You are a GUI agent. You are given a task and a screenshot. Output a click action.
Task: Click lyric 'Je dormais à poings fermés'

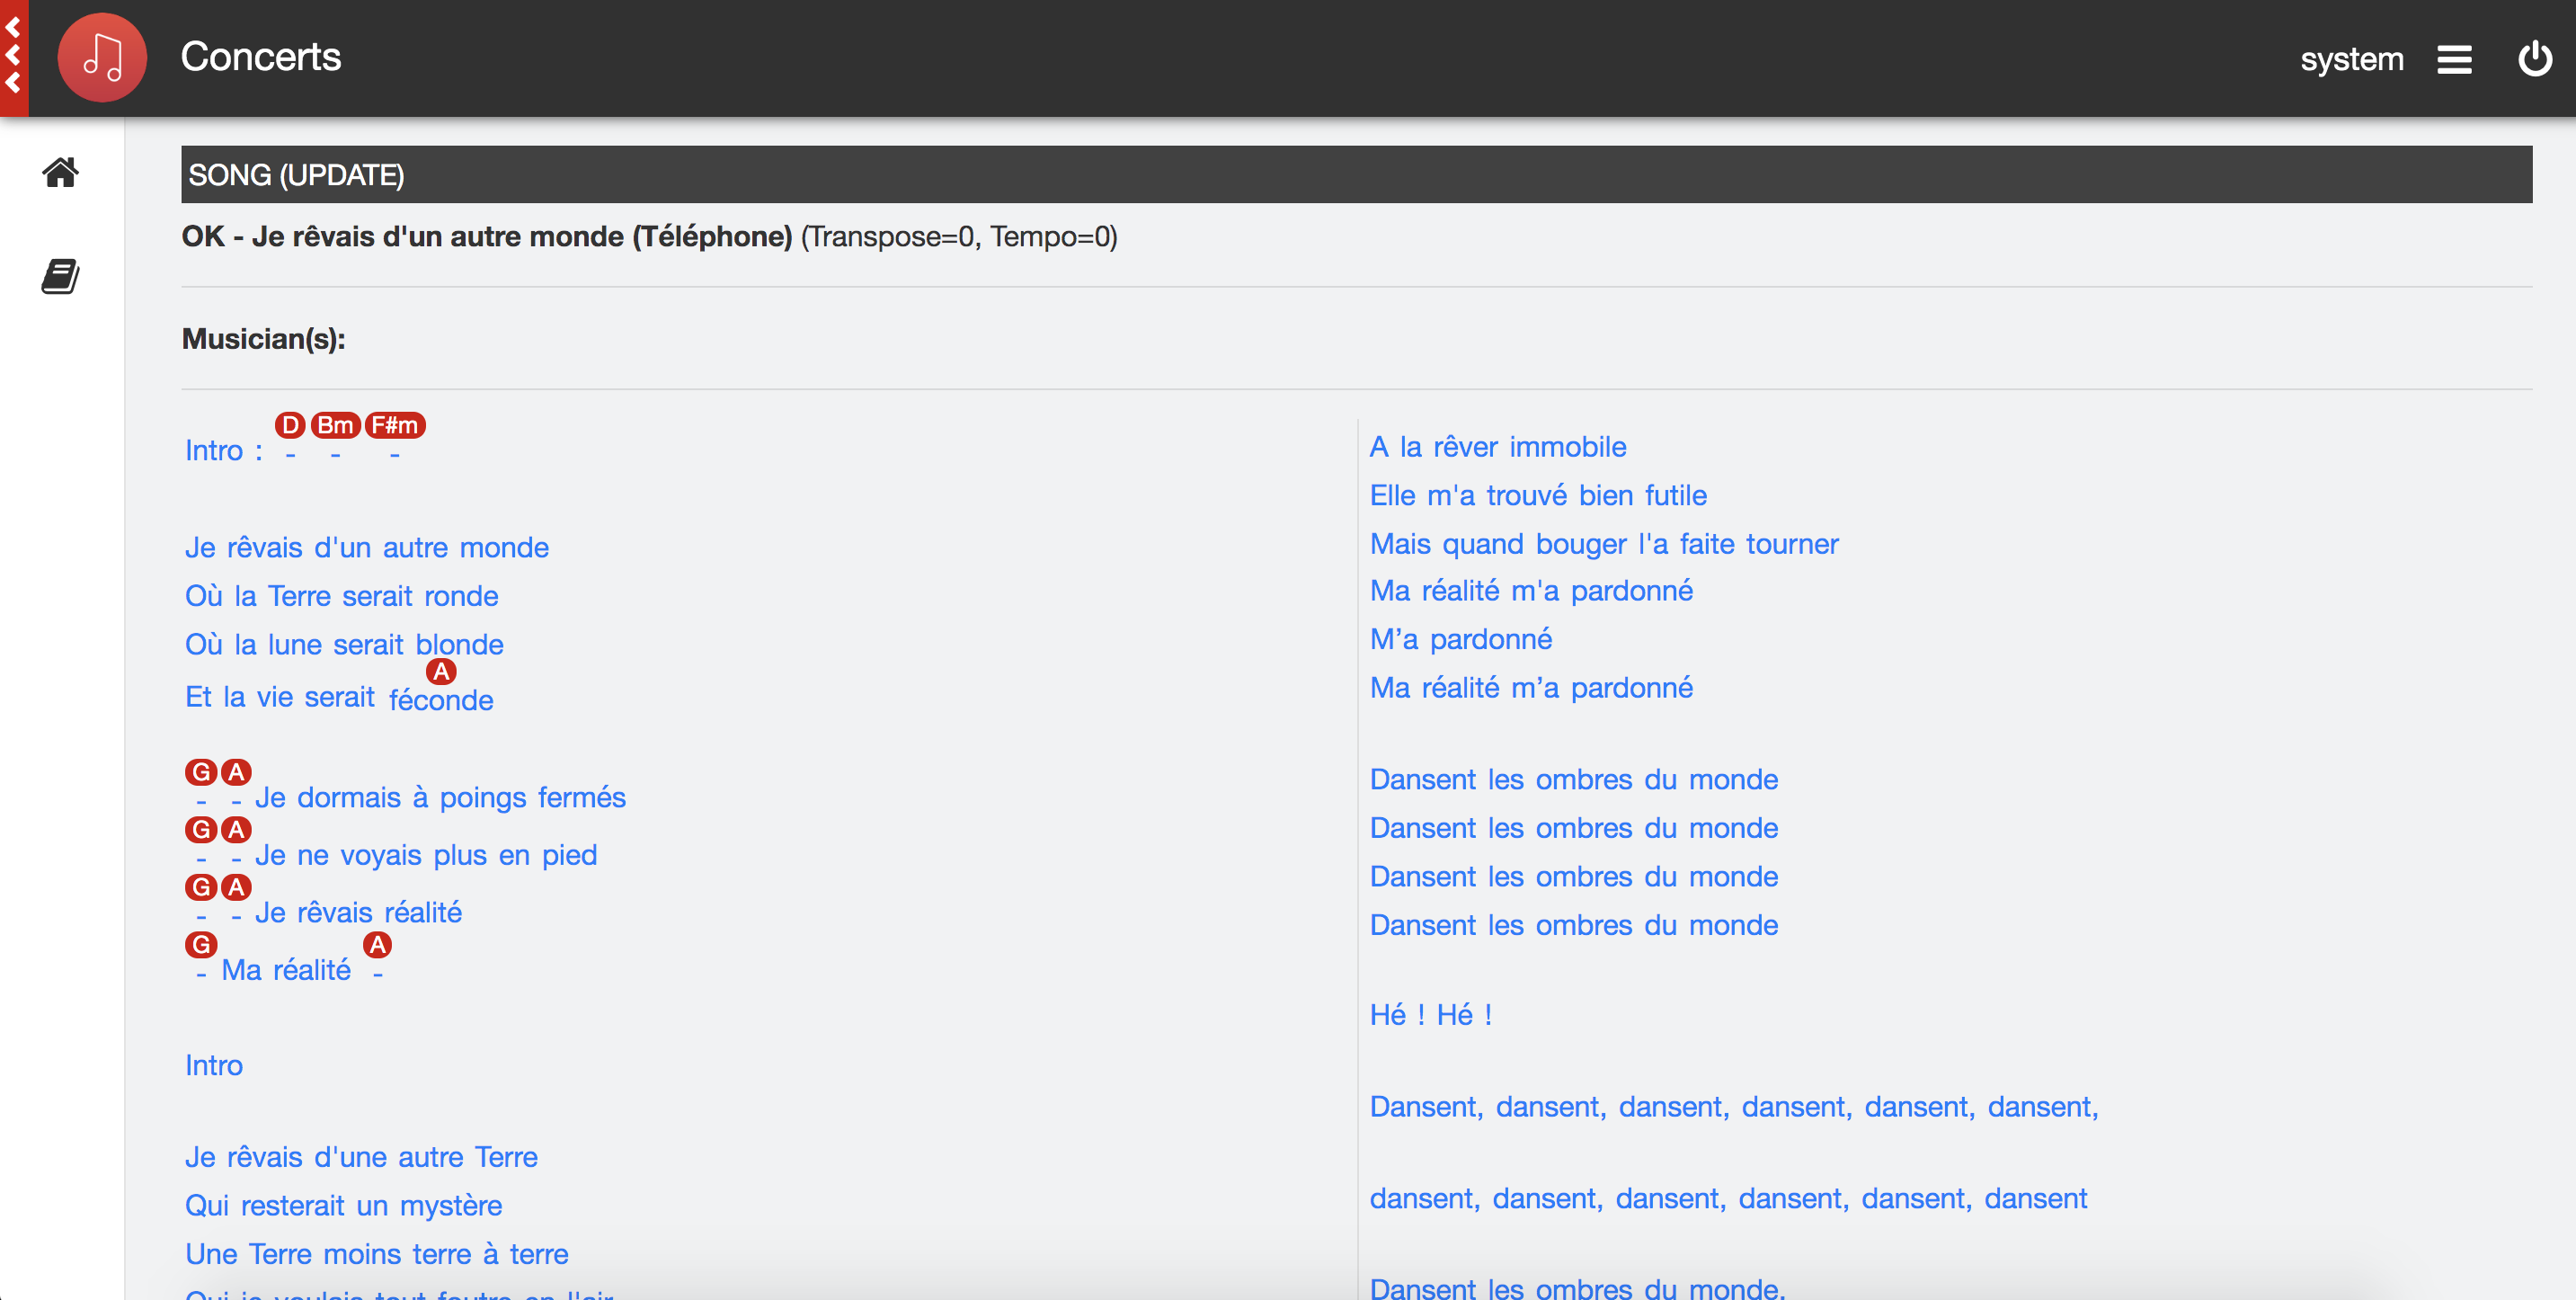coord(440,797)
